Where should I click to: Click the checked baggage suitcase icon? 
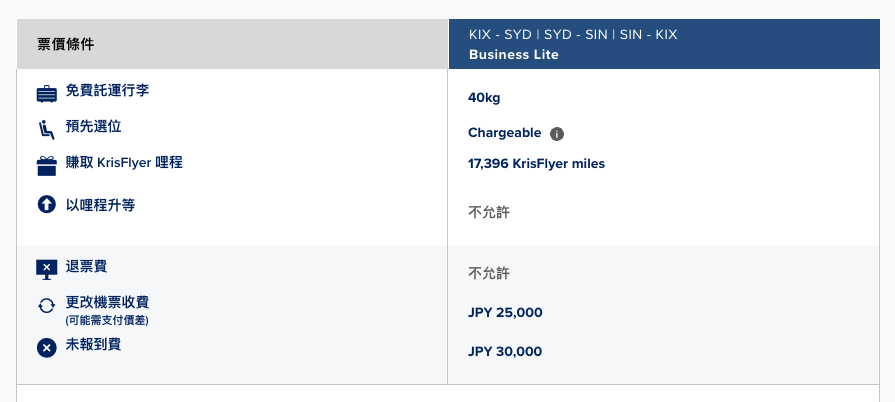47,94
